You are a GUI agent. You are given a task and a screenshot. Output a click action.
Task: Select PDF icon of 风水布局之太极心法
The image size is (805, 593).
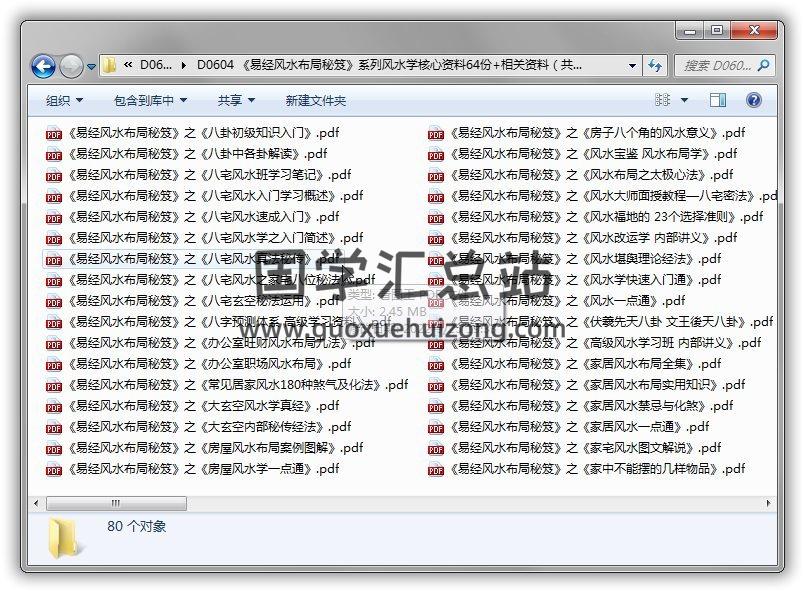coord(435,176)
